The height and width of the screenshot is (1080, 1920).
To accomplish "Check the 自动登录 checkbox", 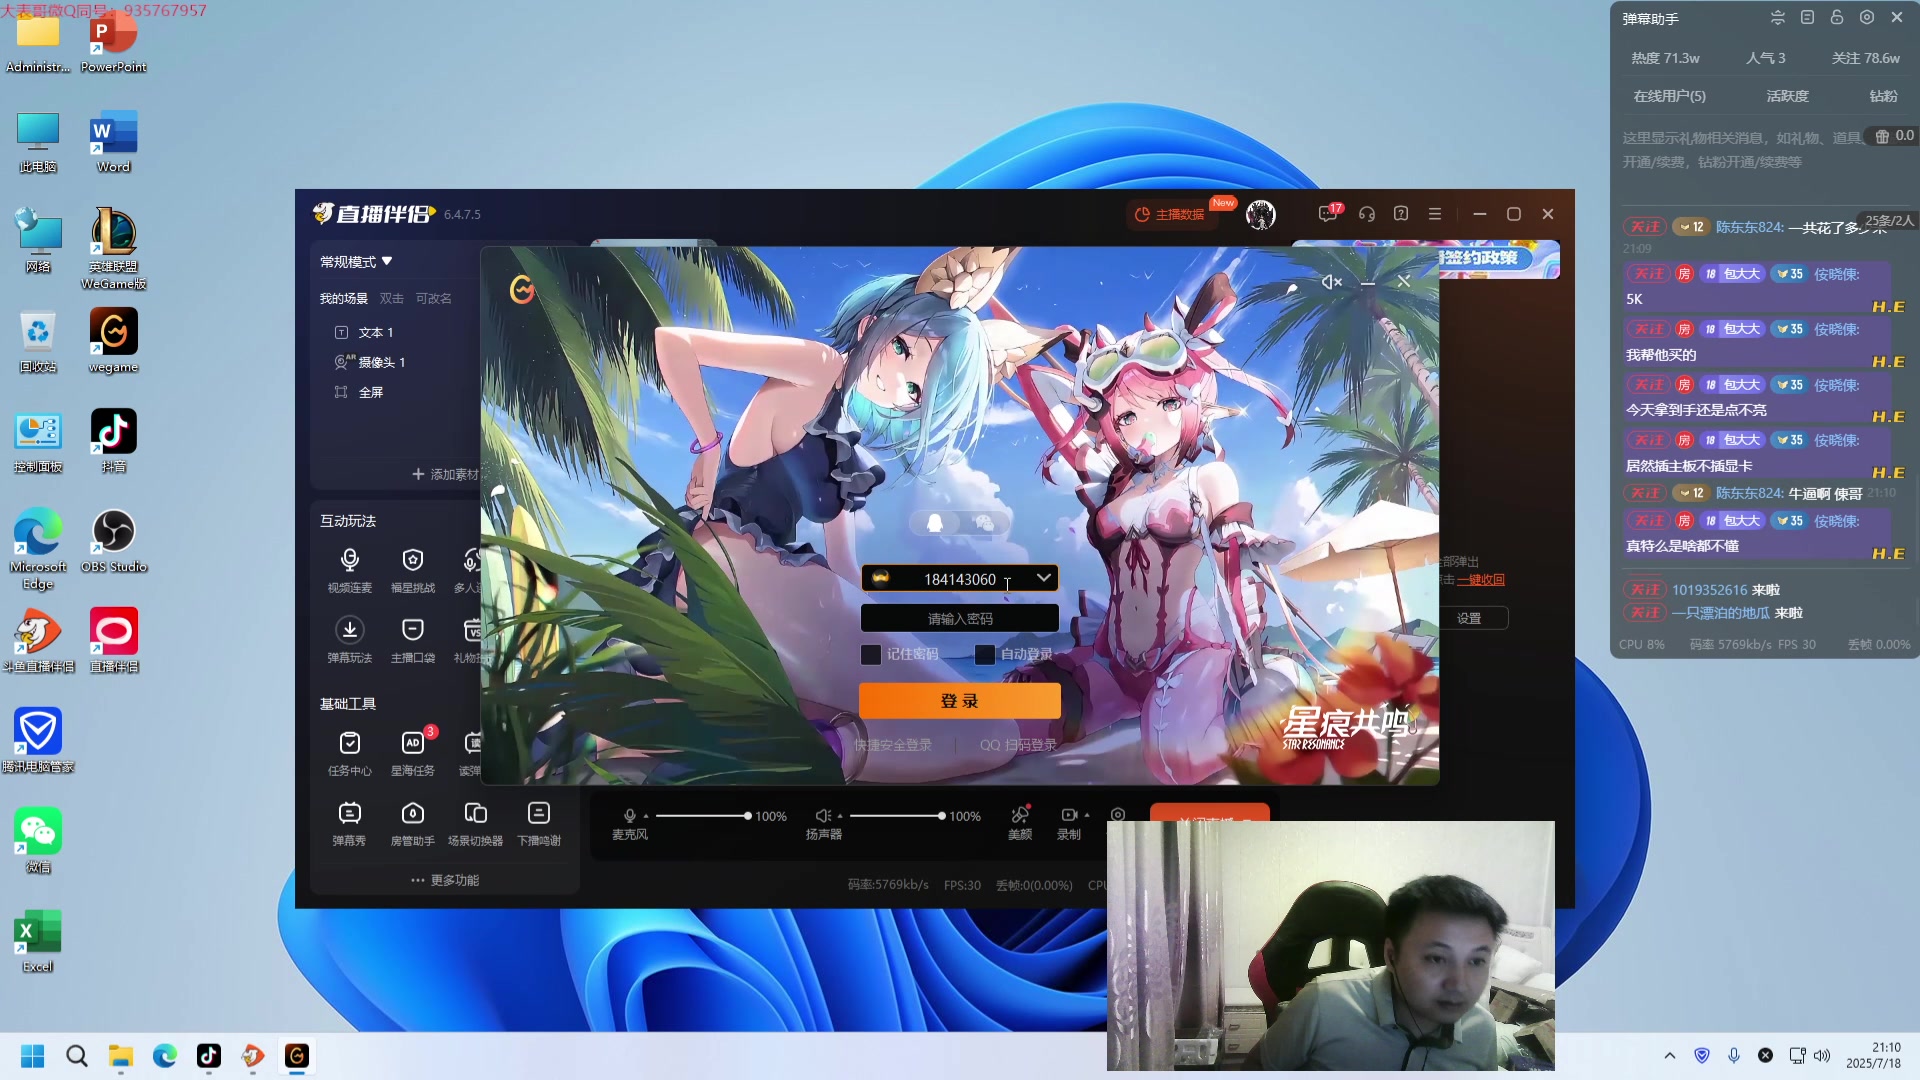I will tap(985, 654).
